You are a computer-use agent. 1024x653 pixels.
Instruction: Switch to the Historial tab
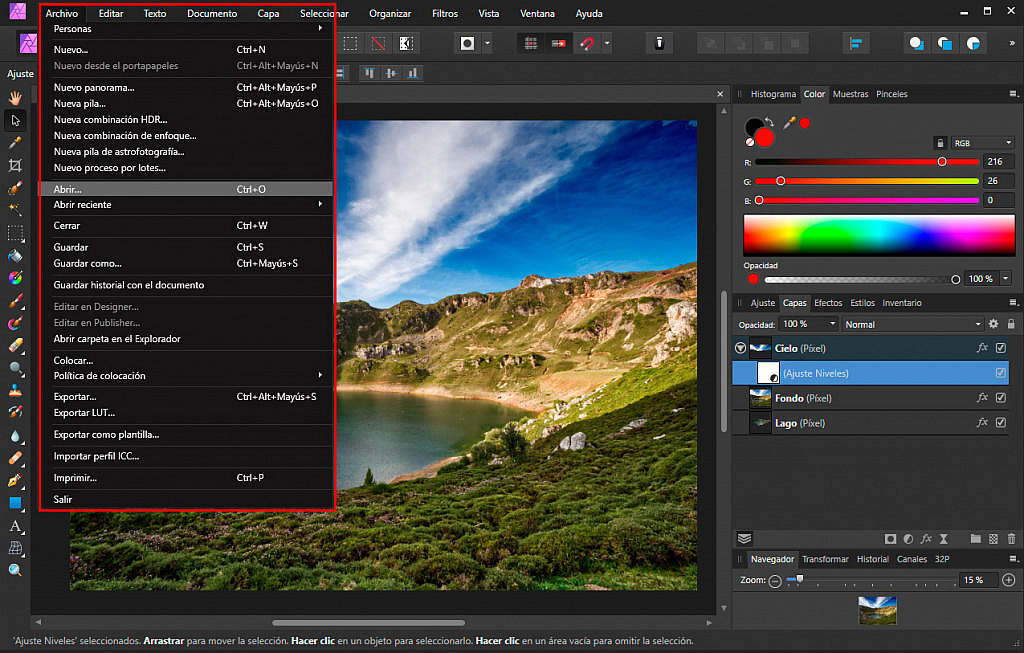pyautogui.click(x=872, y=559)
